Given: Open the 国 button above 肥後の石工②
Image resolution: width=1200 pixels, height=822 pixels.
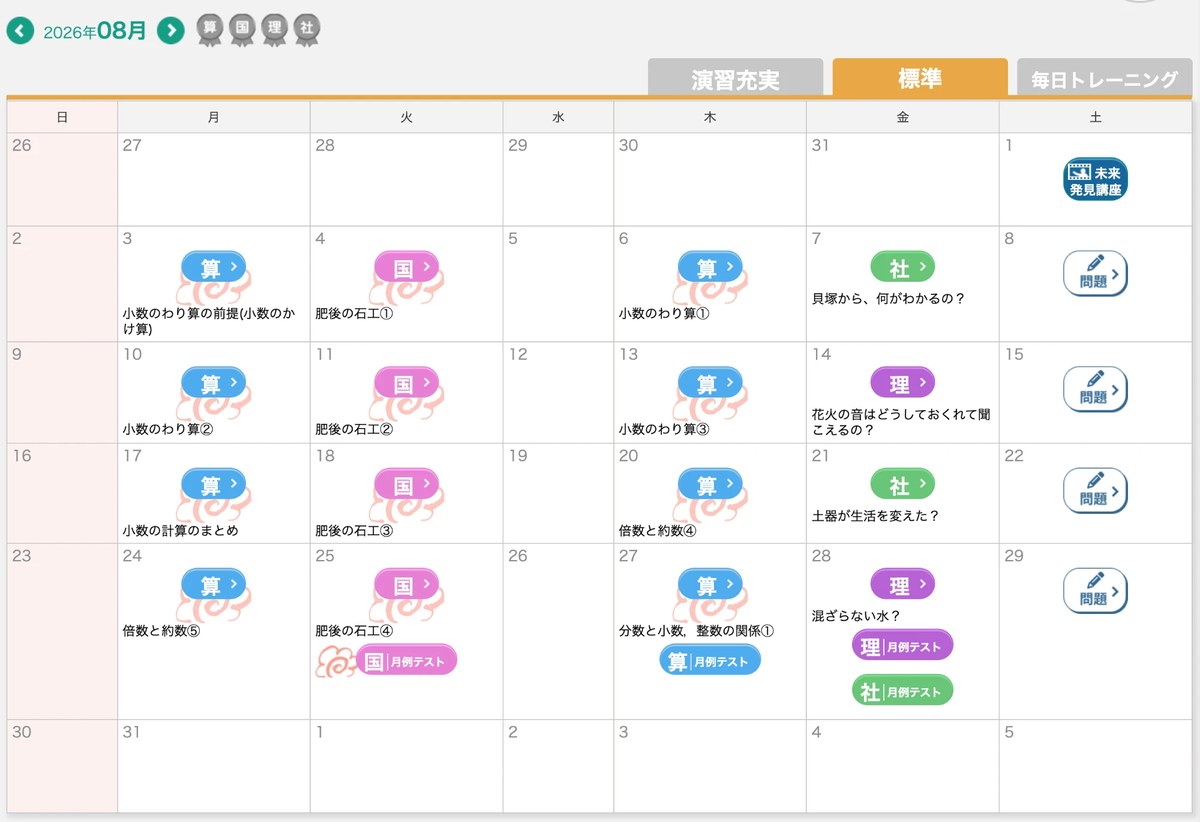Looking at the screenshot, I should (x=406, y=383).
